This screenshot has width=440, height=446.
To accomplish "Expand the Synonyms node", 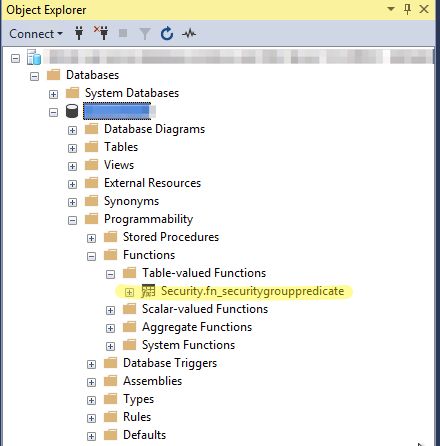I will 72,202.
